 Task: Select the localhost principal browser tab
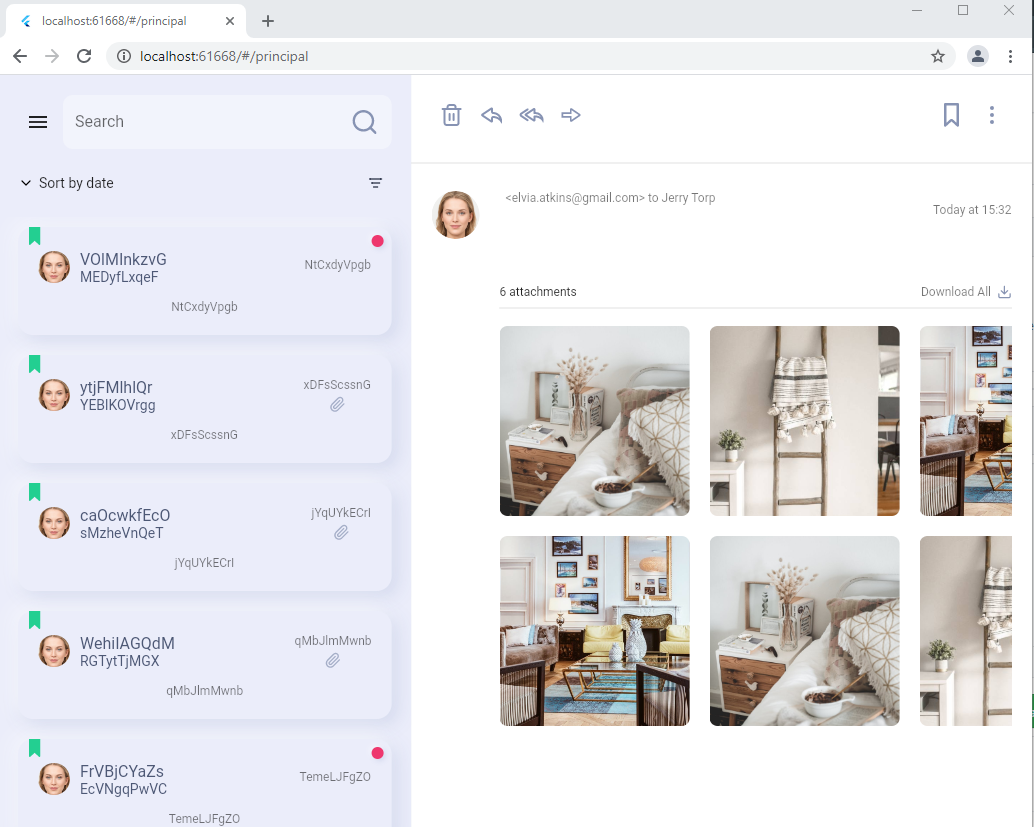tap(120, 20)
